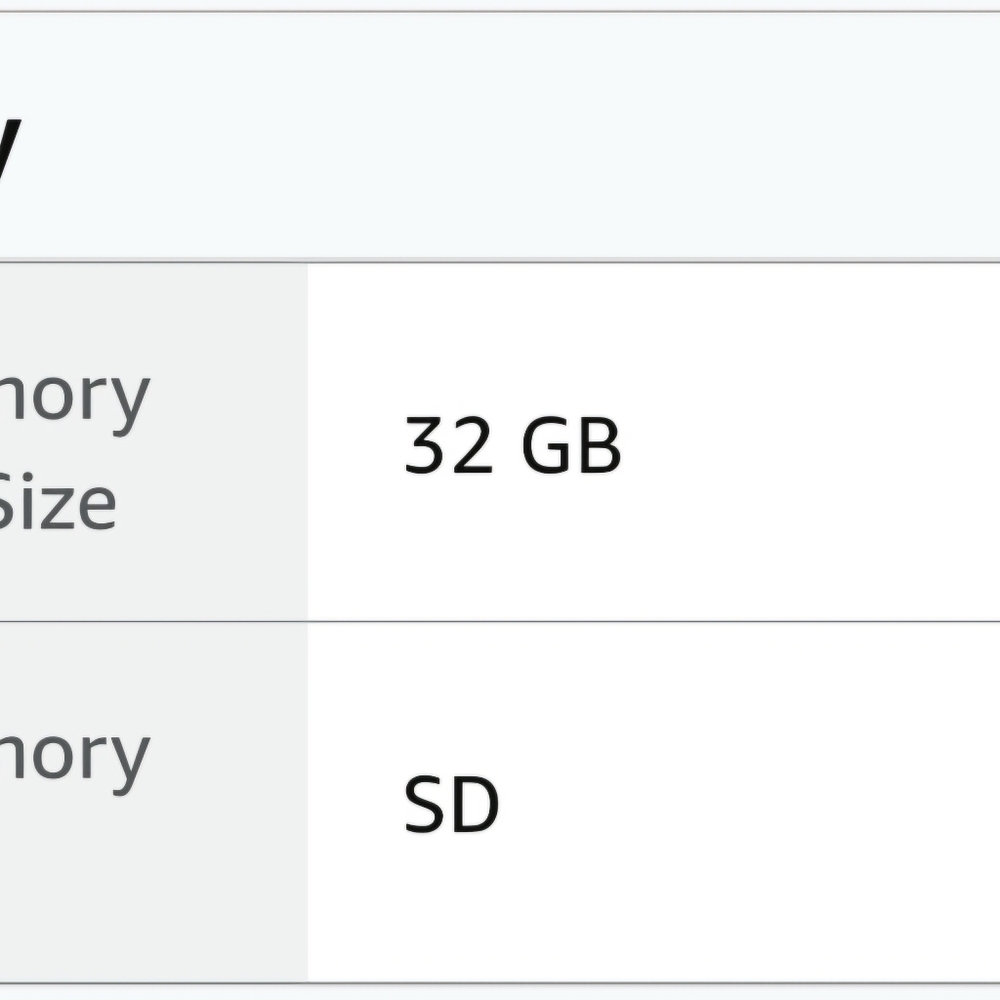Click the empty header area right of the title

(x=510, y=135)
